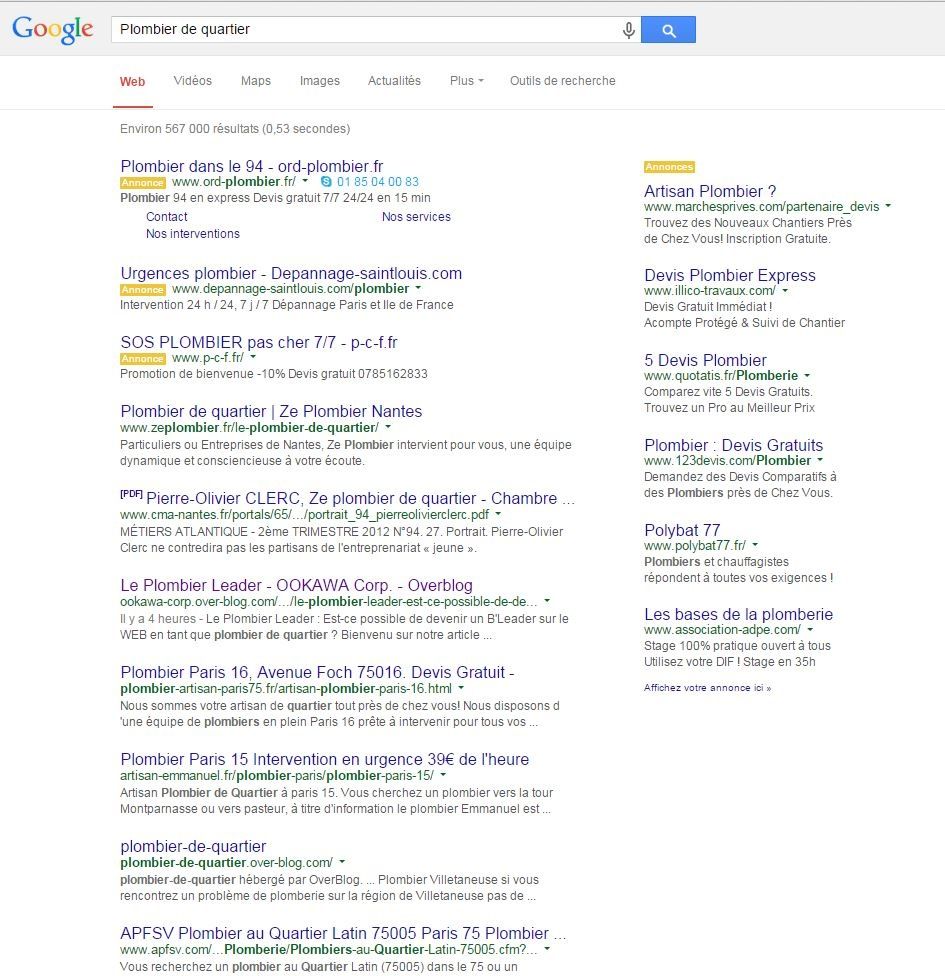
Task: Click the www.quotatis.fr/Plomberie URL text
Action: (721, 376)
